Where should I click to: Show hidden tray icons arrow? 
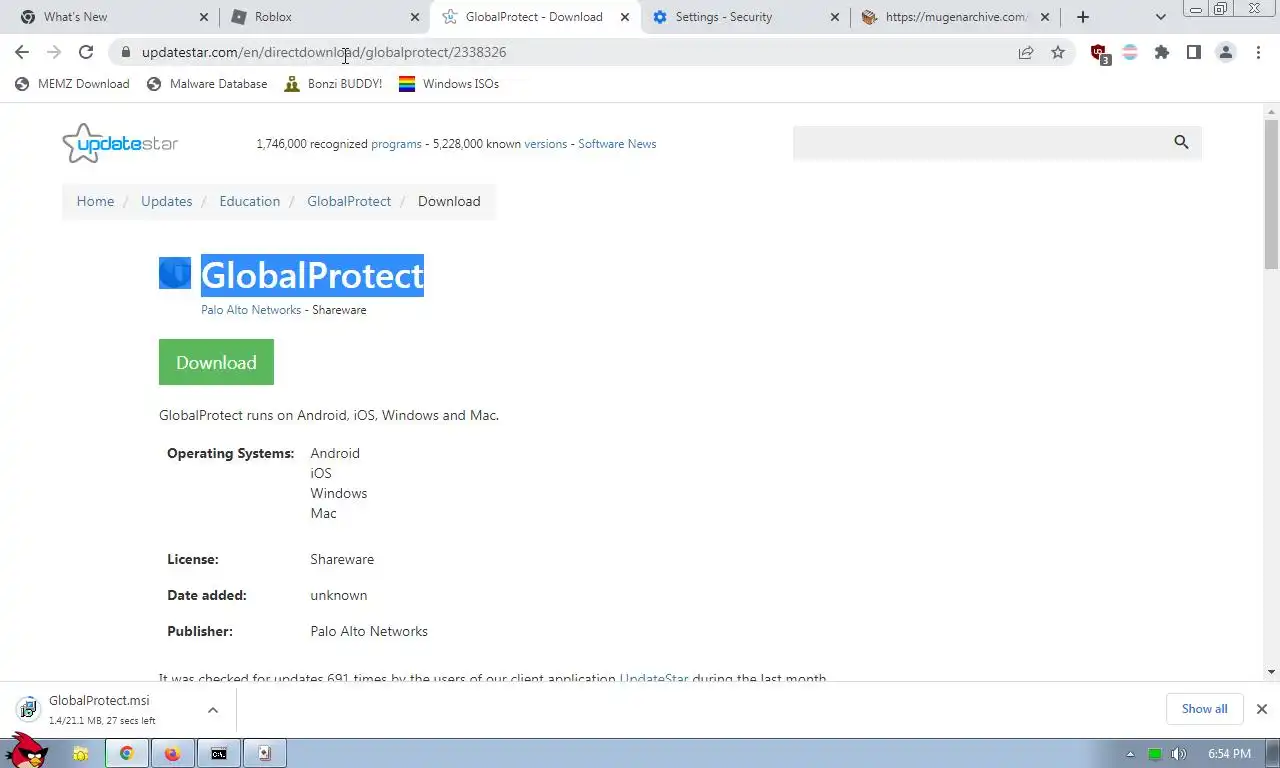point(1131,754)
